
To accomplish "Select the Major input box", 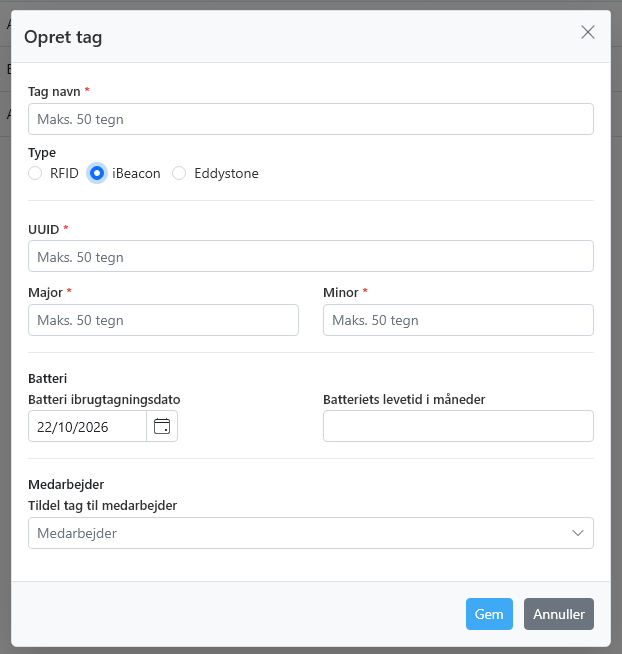I will (163, 320).
